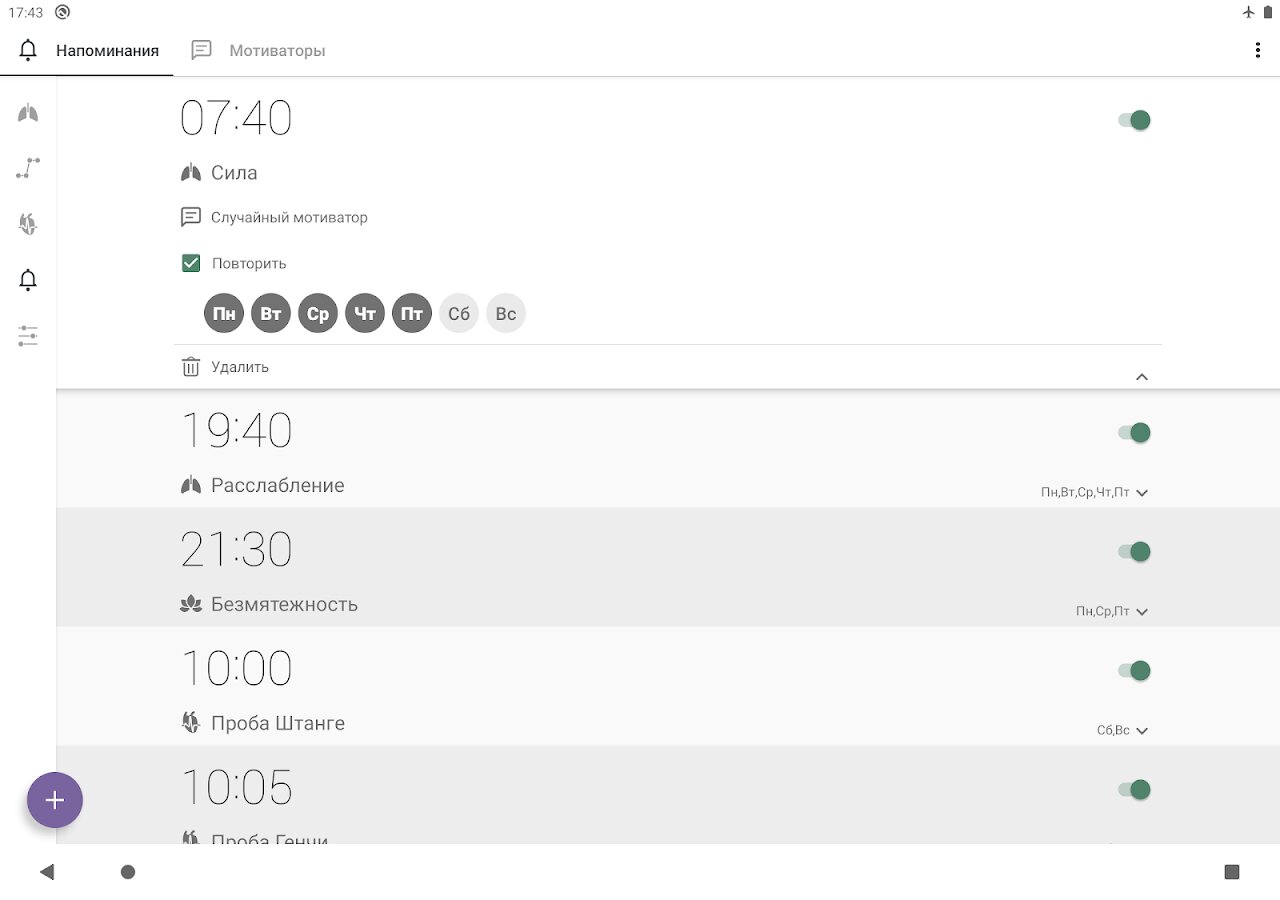
Task: Switch to the Мотиваторы tab
Action: click(260, 50)
